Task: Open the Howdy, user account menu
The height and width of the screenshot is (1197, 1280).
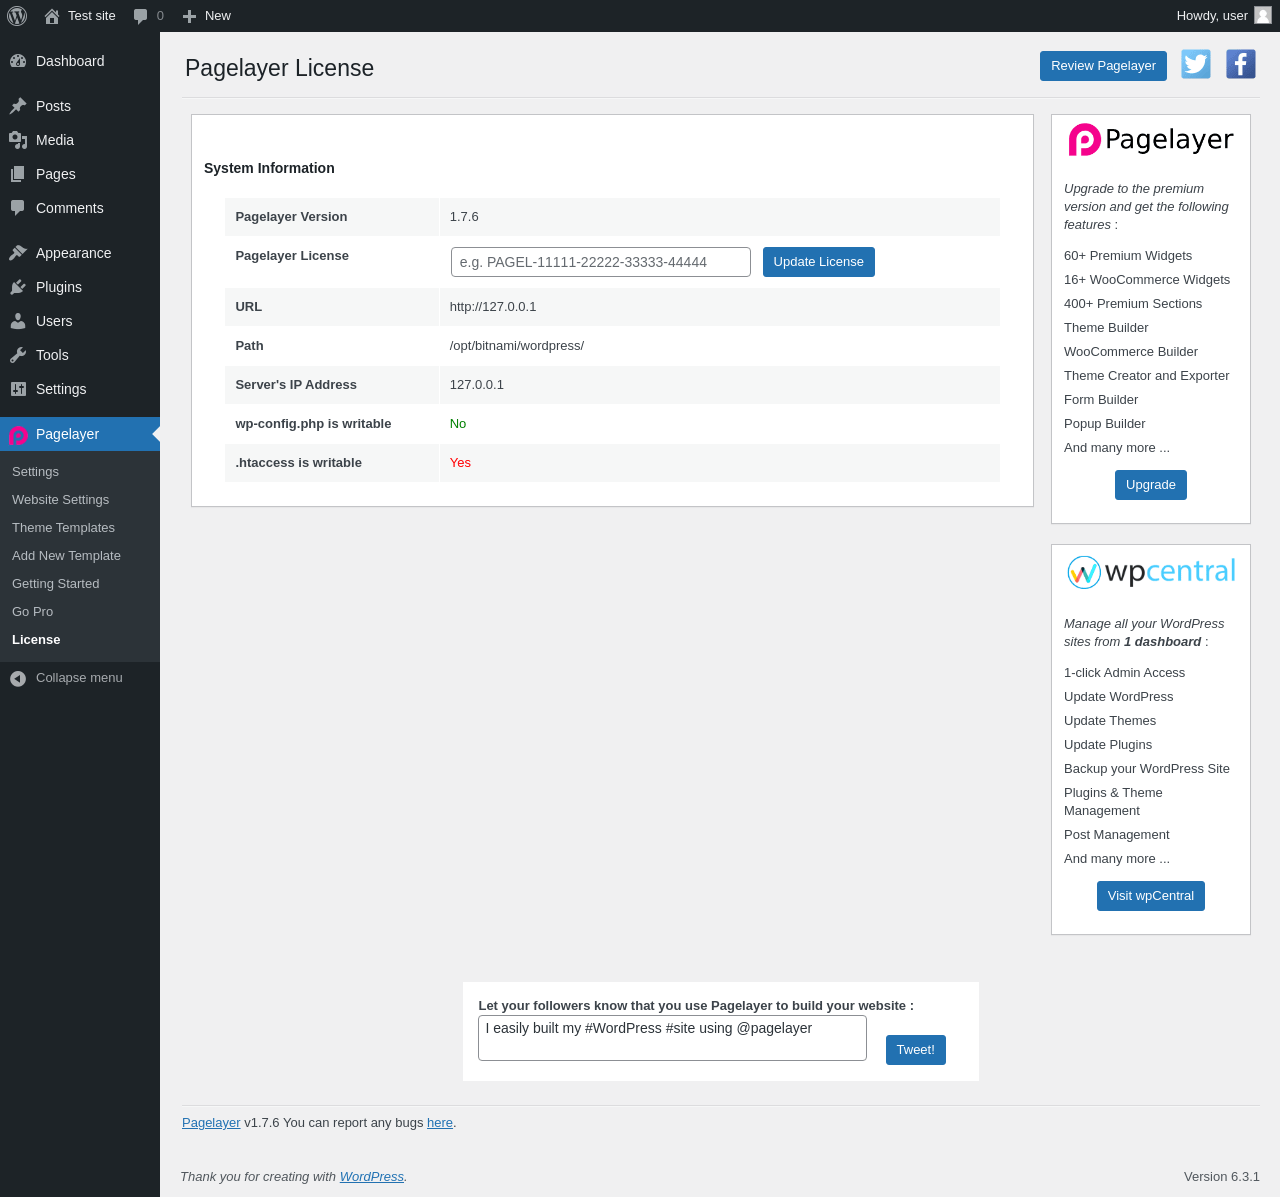Action: pos(1224,16)
